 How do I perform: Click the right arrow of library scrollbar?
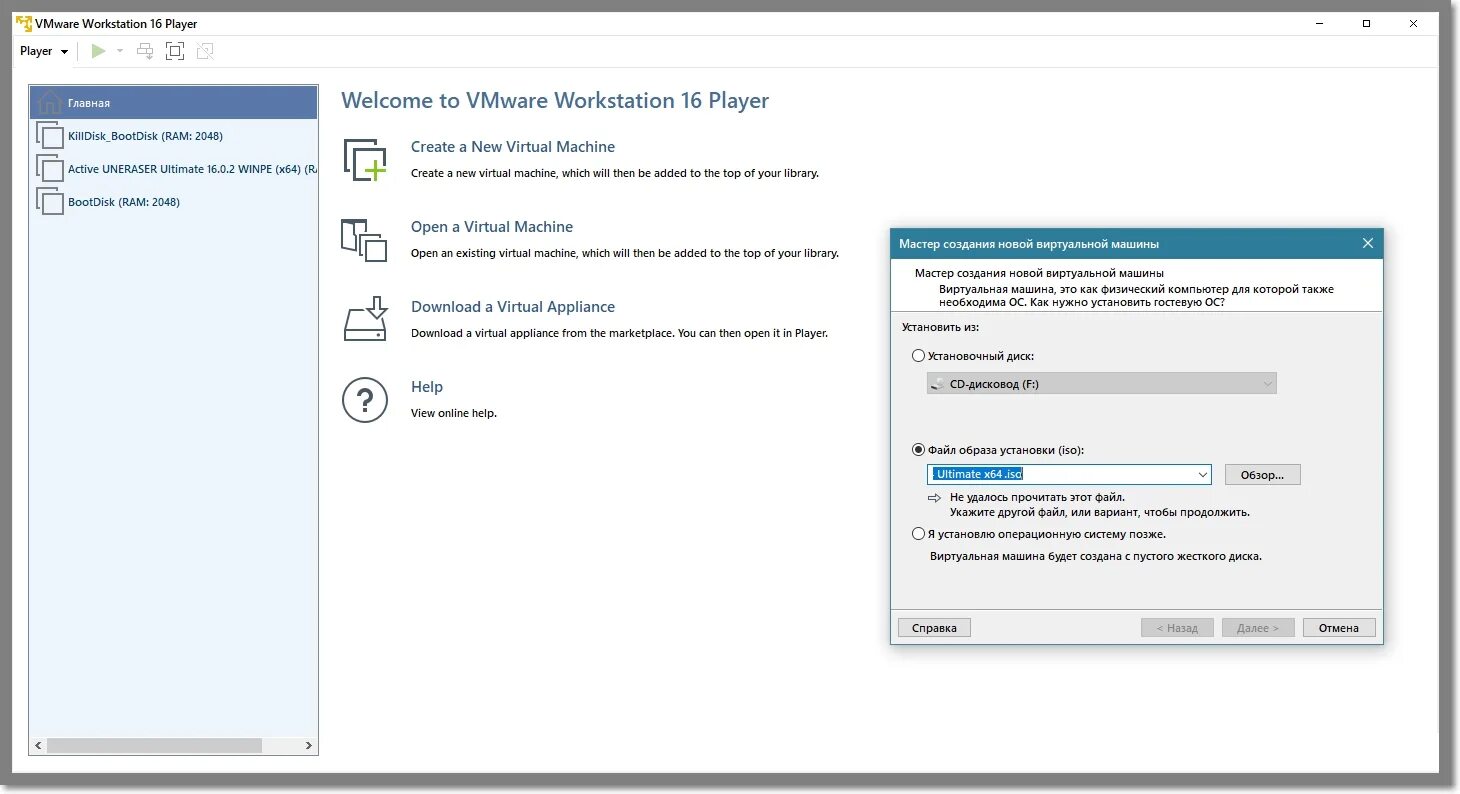pyautogui.click(x=309, y=746)
